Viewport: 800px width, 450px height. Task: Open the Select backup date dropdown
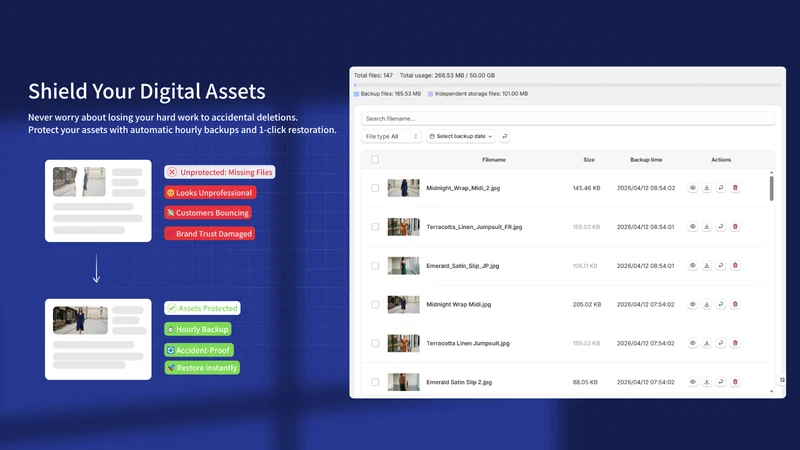coord(461,136)
